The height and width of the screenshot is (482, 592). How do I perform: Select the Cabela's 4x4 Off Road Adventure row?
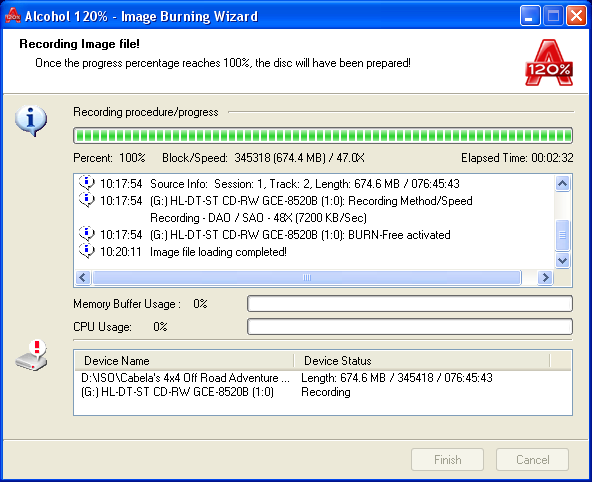[x=323, y=378]
